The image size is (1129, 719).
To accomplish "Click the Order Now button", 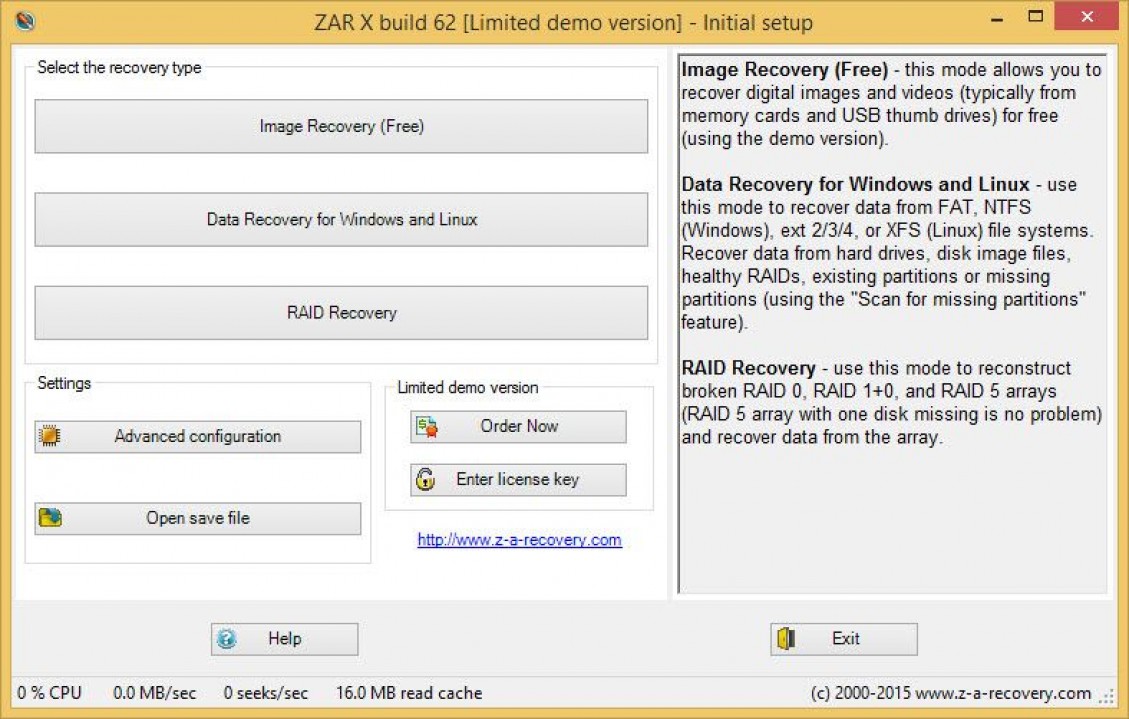I will coord(518,427).
